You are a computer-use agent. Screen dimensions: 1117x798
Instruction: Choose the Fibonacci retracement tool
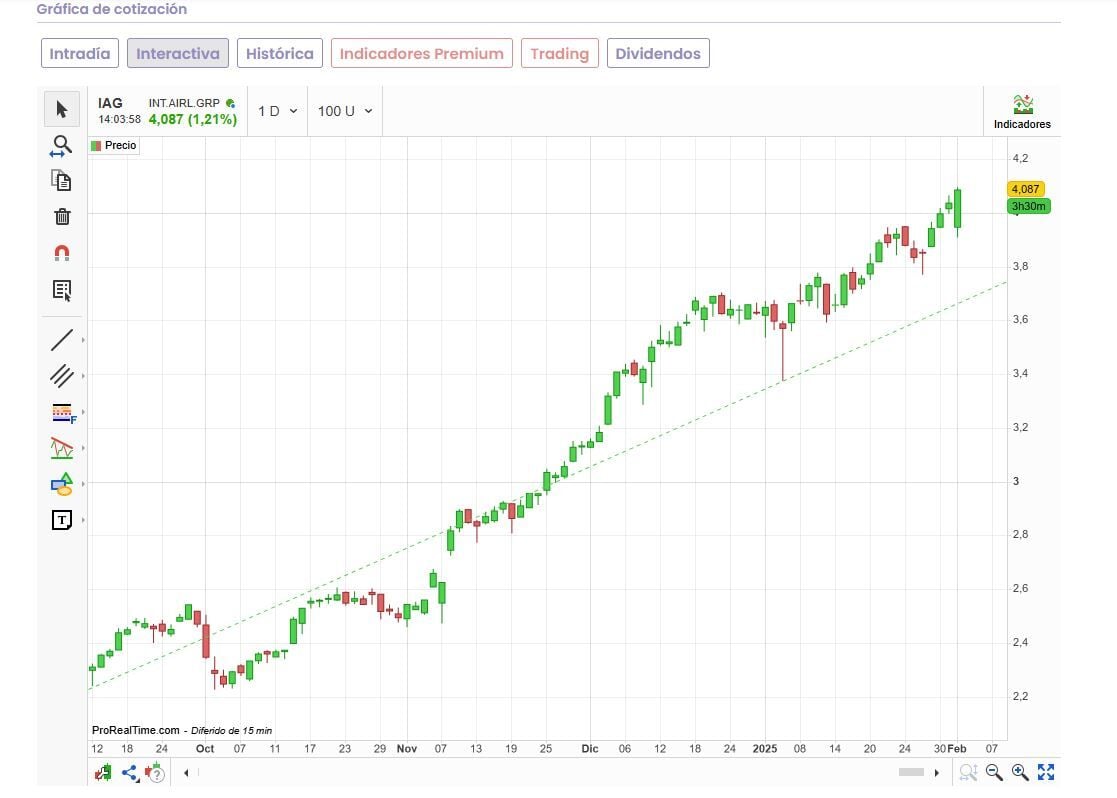click(x=62, y=412)
